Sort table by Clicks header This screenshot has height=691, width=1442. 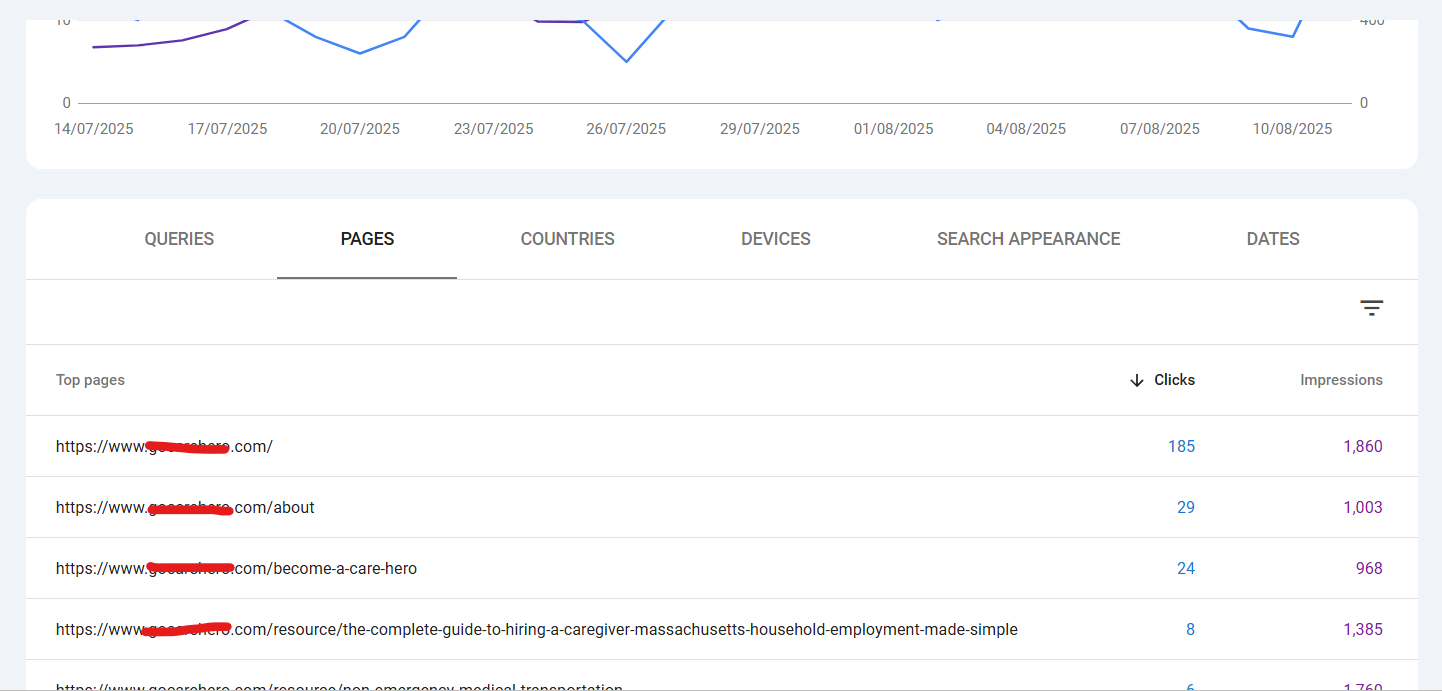(x=1174, y=380)
